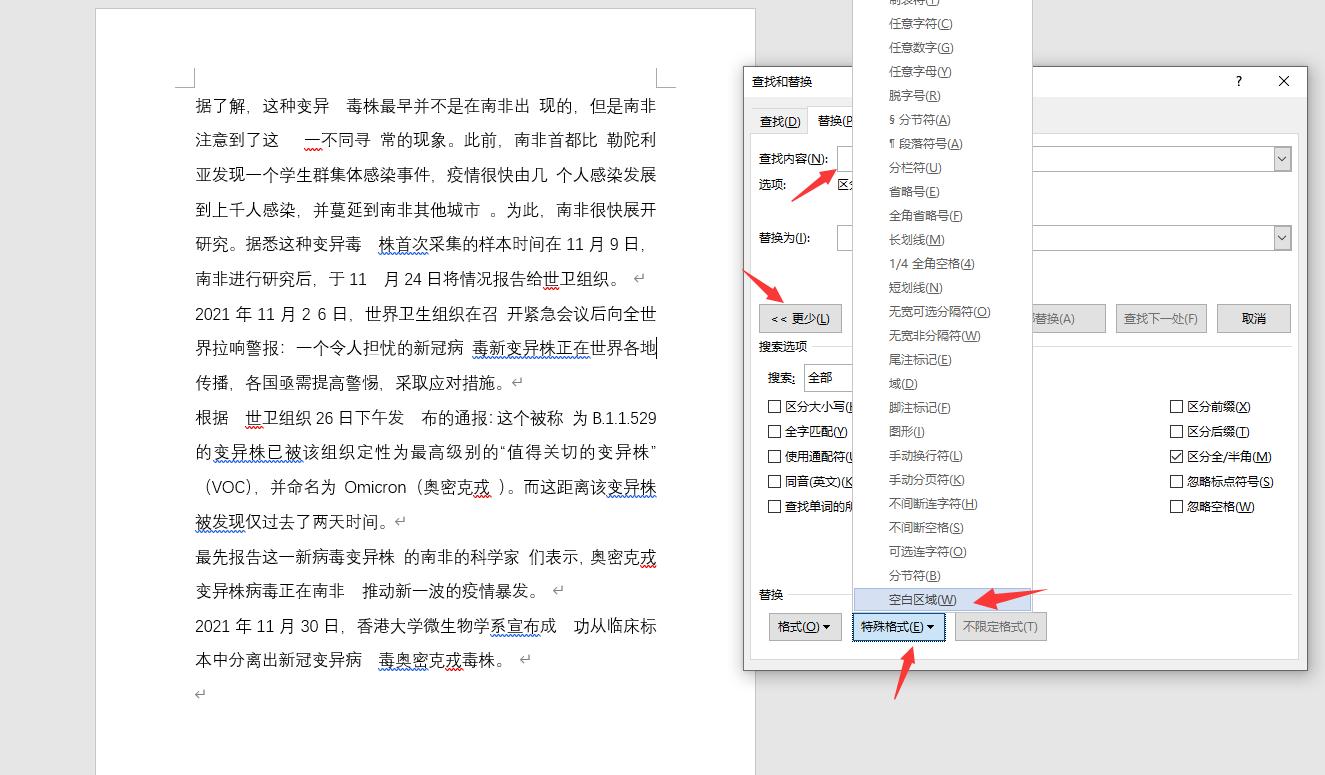The width and height of the screenshot is (1325, 775).
Task: Open the 格式(O) dropdown
Action: click(804, 626)
